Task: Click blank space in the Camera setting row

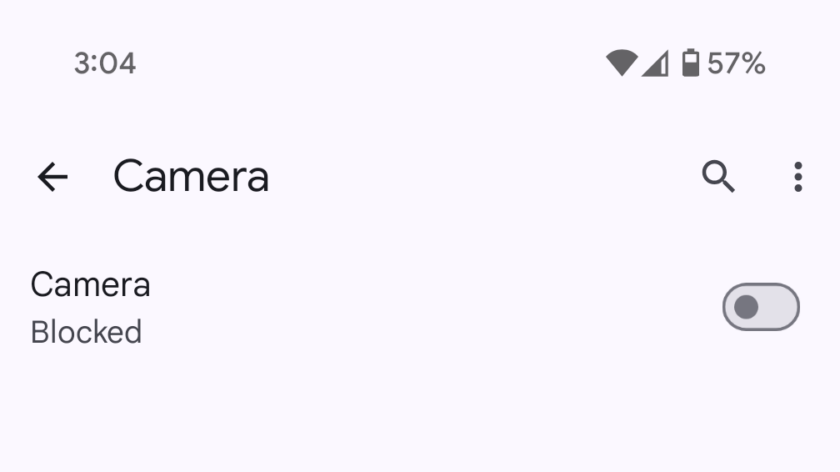Action: point(430,307)
